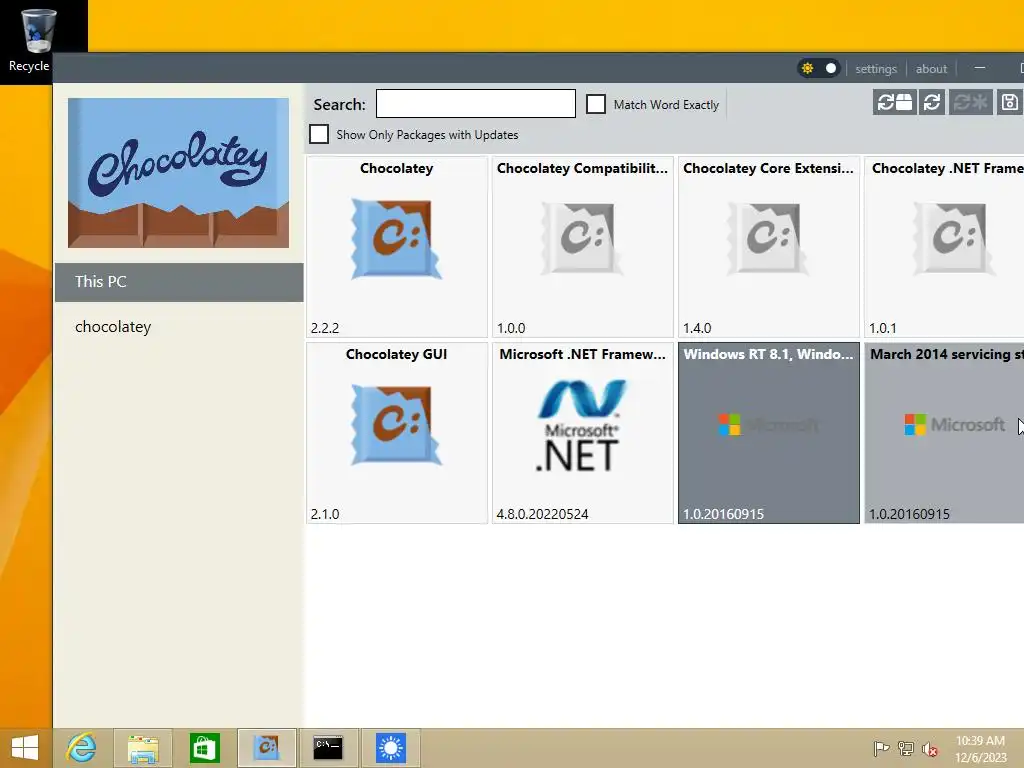Select the March 2014 servicing stack tile
Image resolution: width=1024 pixels, height=768 pixels.
[944, 433]
